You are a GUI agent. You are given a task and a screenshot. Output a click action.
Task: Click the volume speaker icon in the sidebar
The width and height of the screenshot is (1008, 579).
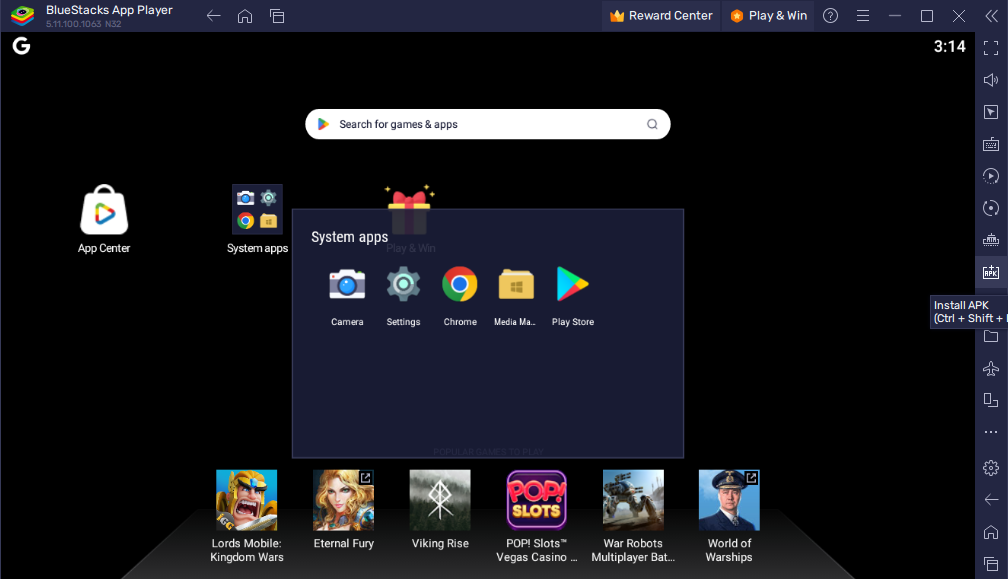coord(991,80)
